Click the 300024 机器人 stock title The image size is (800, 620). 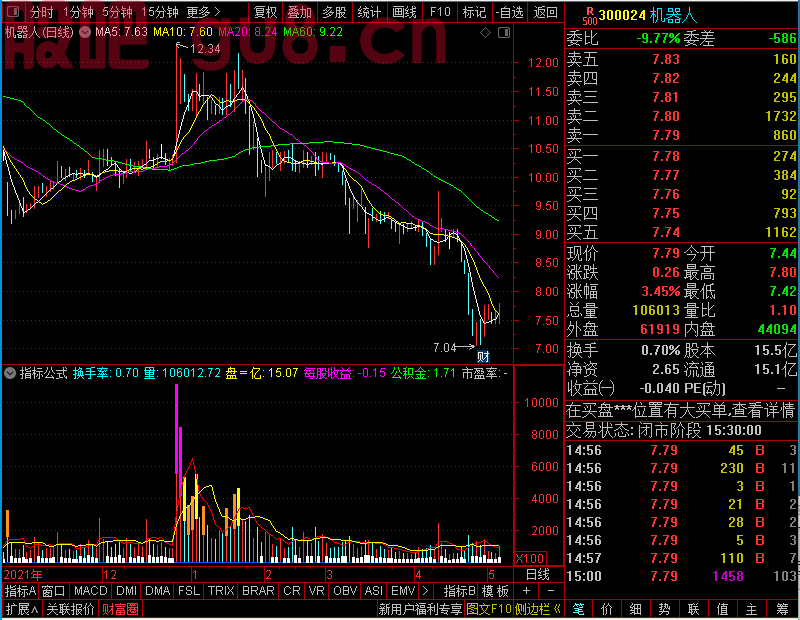[x=647, y=16]
